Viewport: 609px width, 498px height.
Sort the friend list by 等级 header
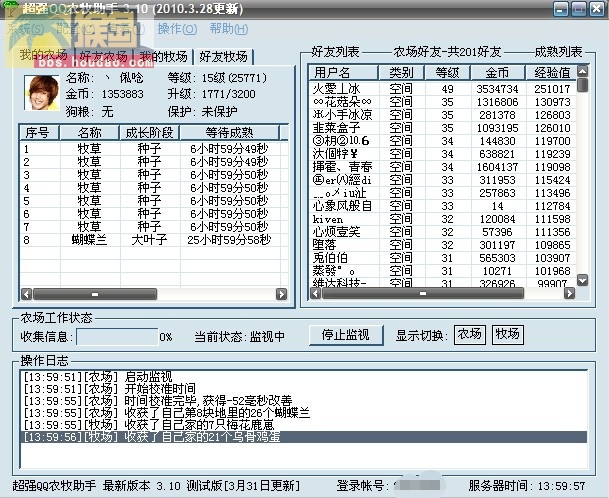click(x=447, y=72)
